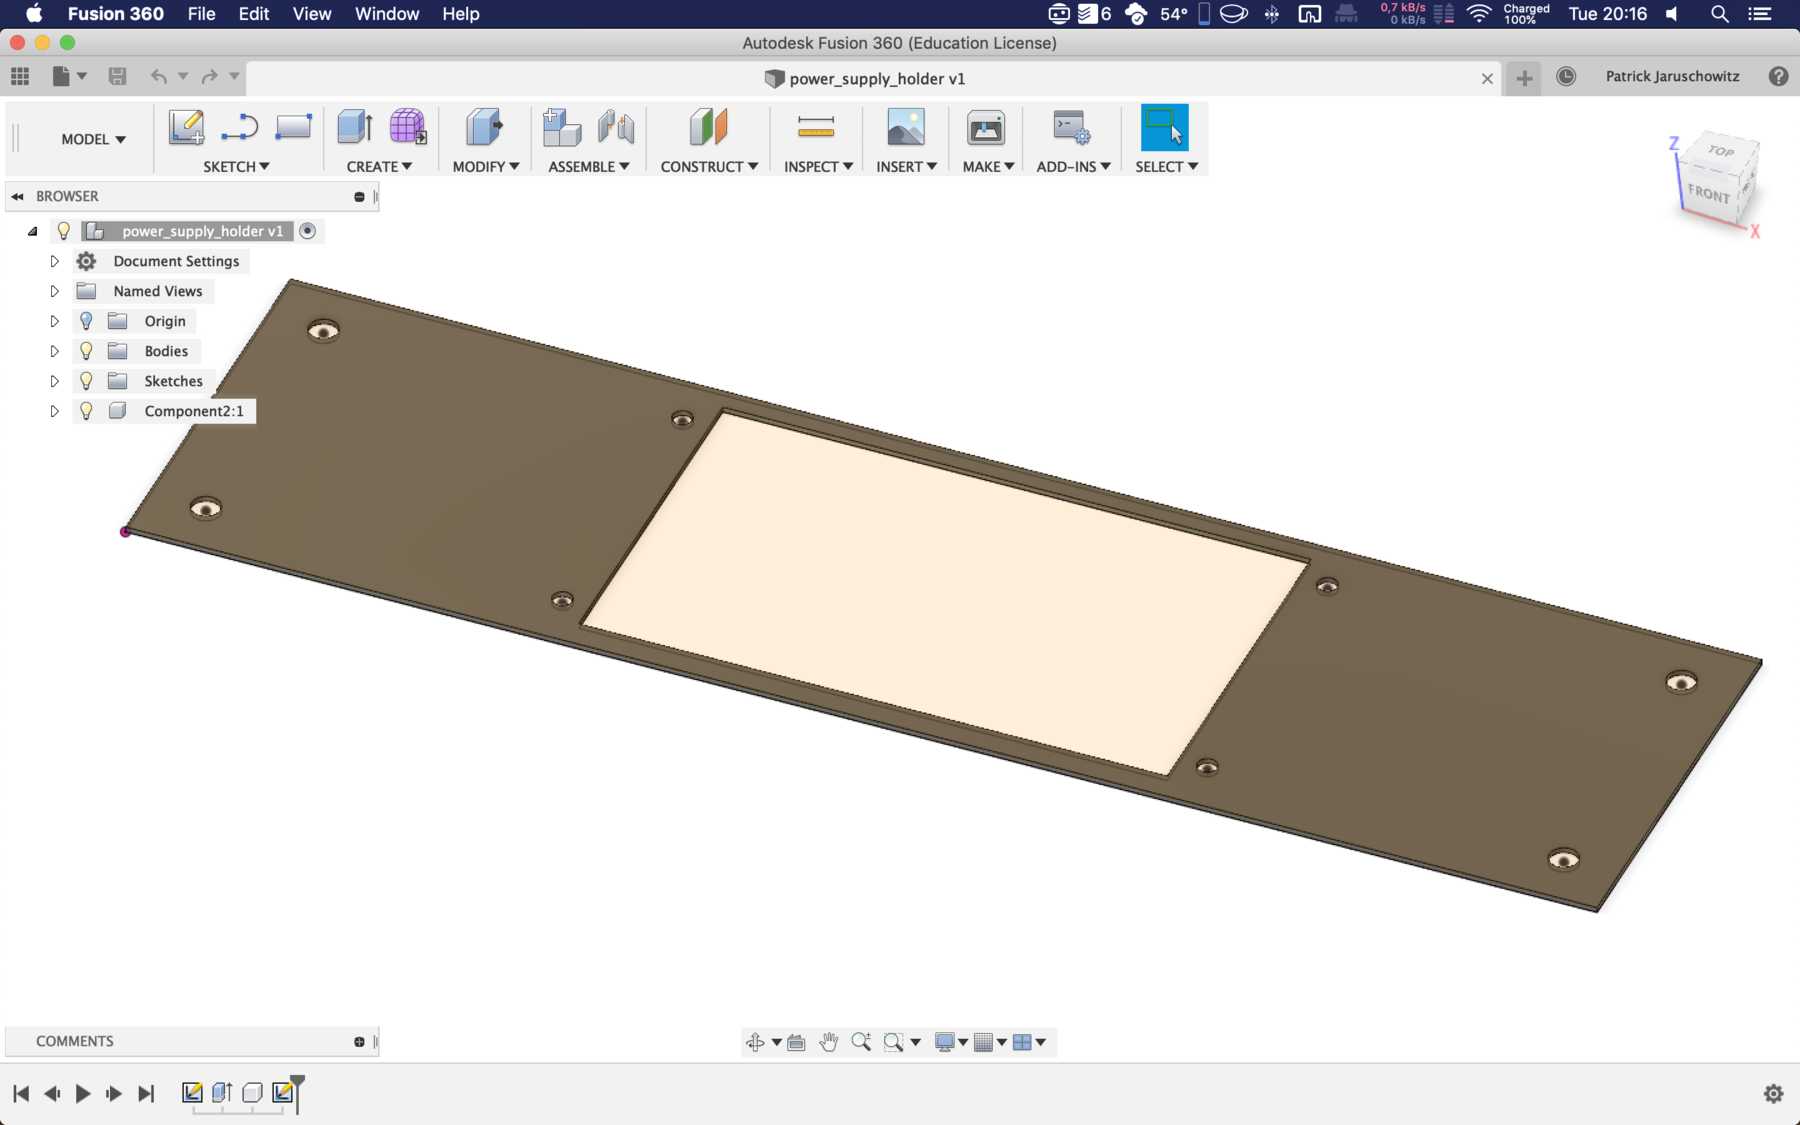Select the extrude feature in timeline
Viewport: 1800px width, 1125px height.
(x=222, y=1092)
